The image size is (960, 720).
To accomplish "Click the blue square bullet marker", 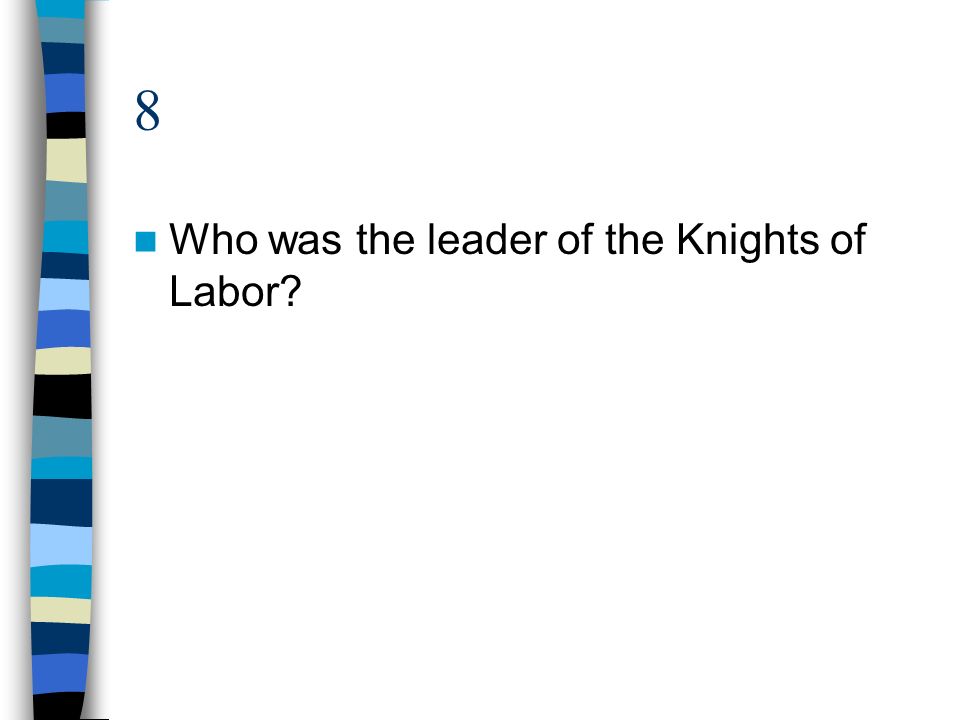I will (x=145, y=242).
